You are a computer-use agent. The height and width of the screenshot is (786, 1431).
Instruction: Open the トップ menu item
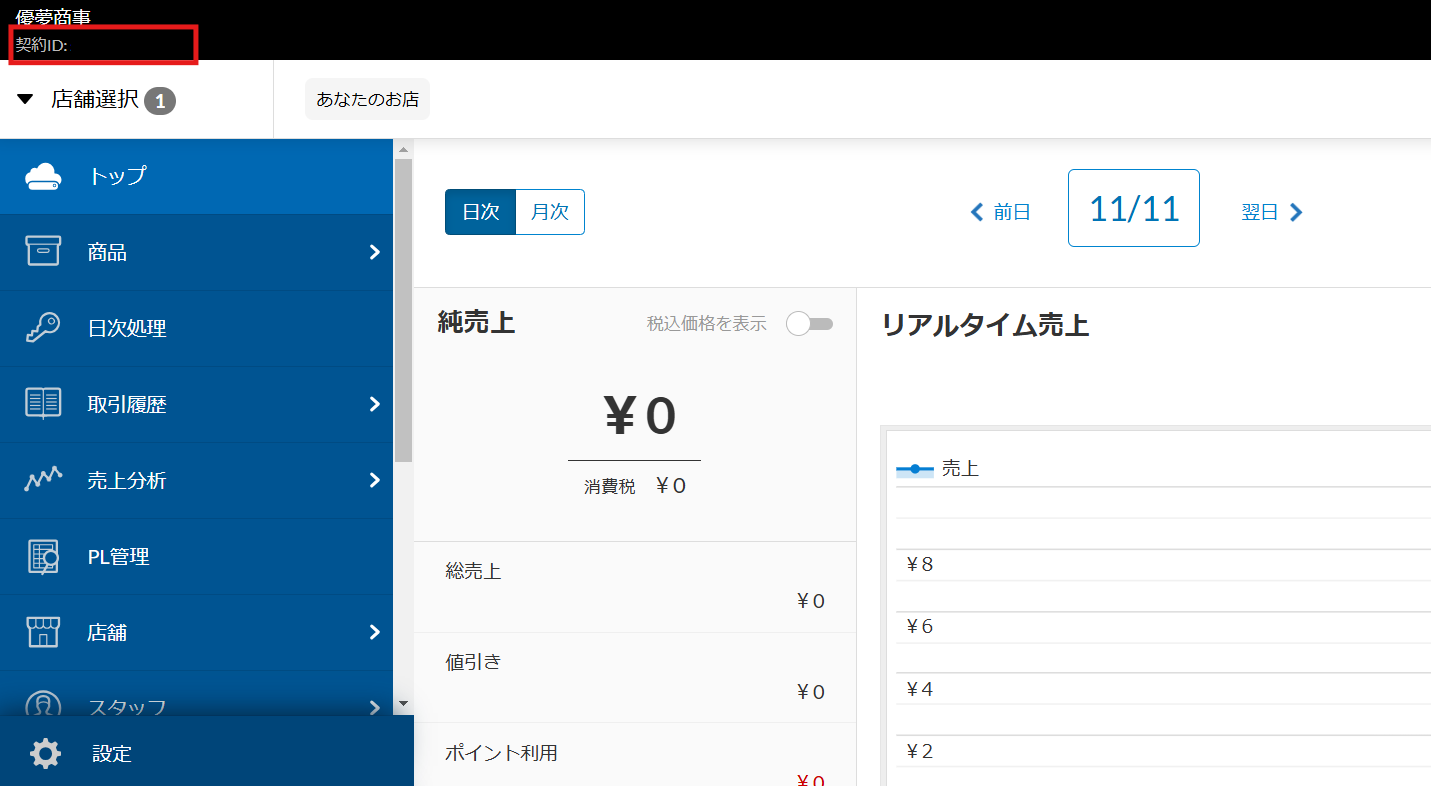pyautogui.click(x=197, y=176)
